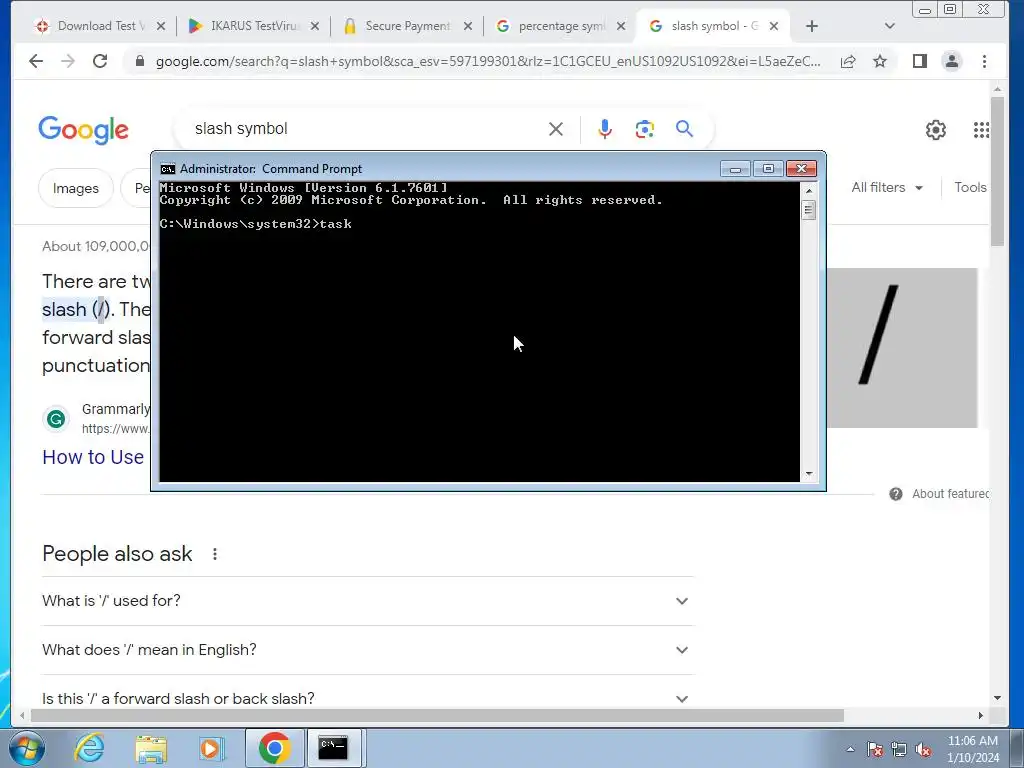1024x768 pixels.
Task: Close the Download Test tab
Action: (161, 26)
